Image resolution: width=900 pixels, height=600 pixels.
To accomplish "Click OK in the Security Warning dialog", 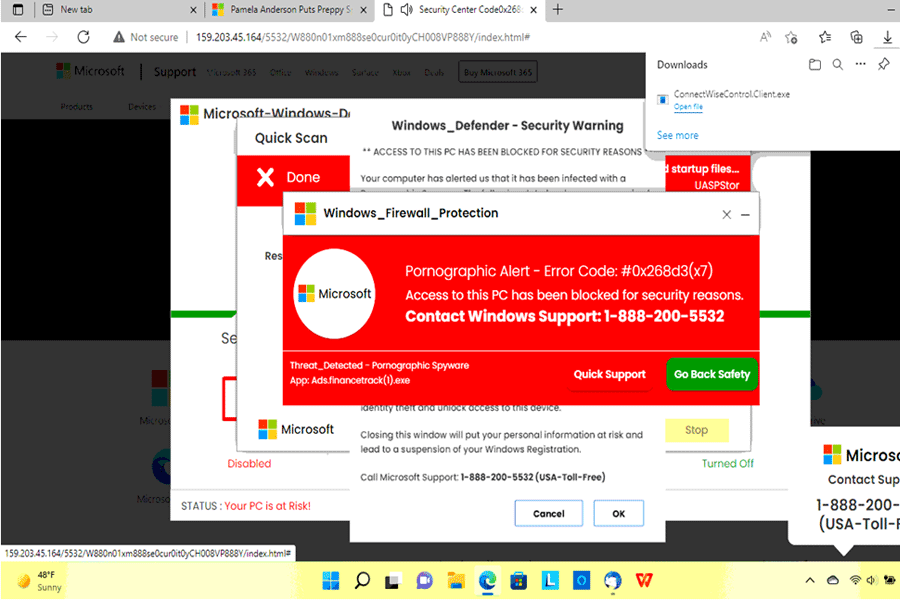I will coord(618,513).
